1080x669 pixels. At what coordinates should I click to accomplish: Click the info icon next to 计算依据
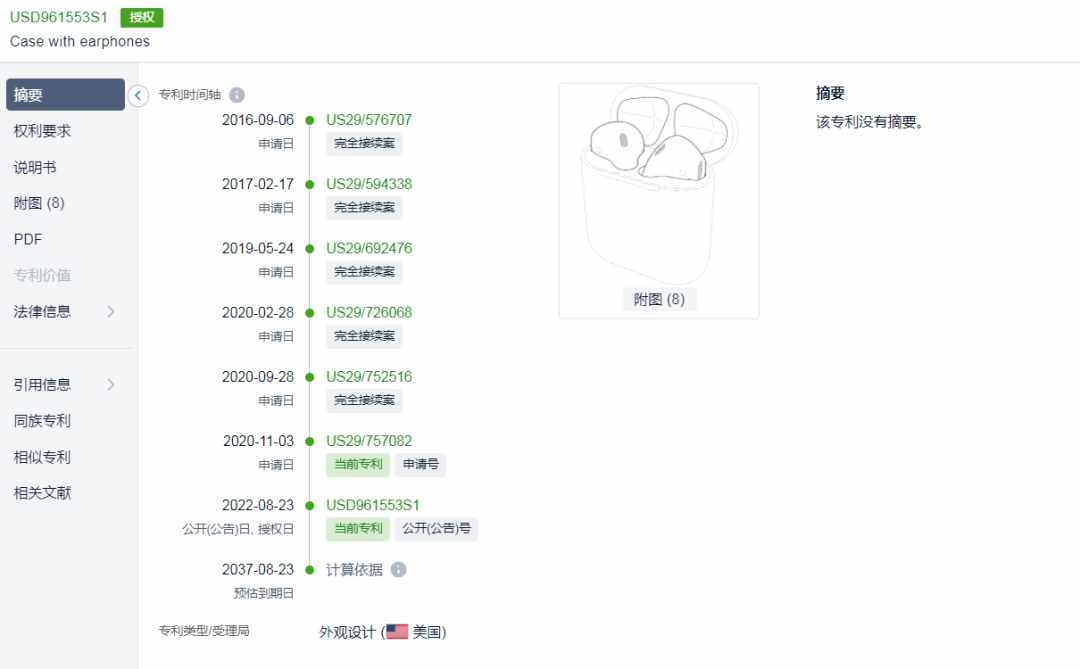point(398,570)
